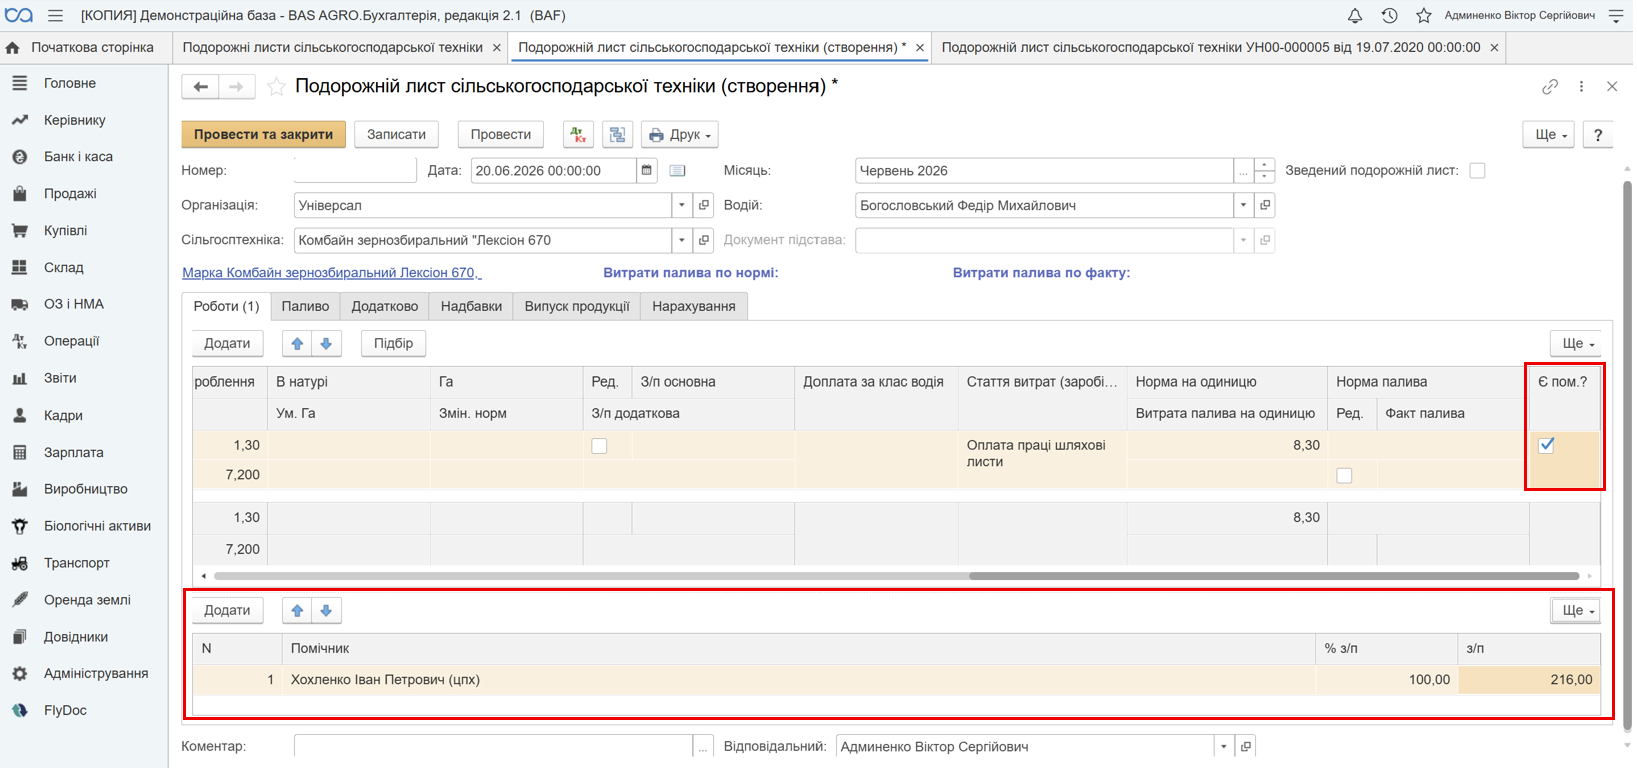This screenshot has height=768, width=1637.
Task: Open Роботи table Ще menu
Action: tap(1576, 343)
